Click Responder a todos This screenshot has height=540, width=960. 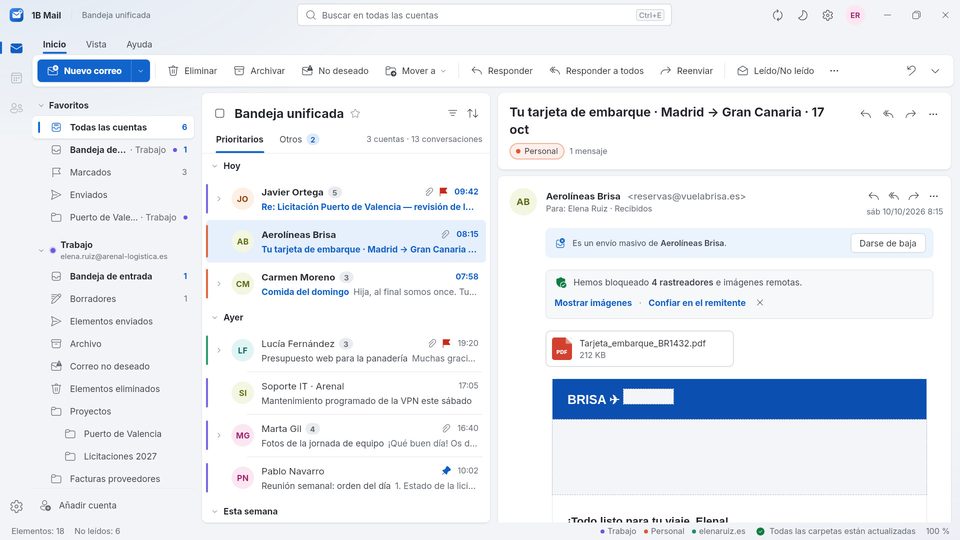tap(597, 71)
